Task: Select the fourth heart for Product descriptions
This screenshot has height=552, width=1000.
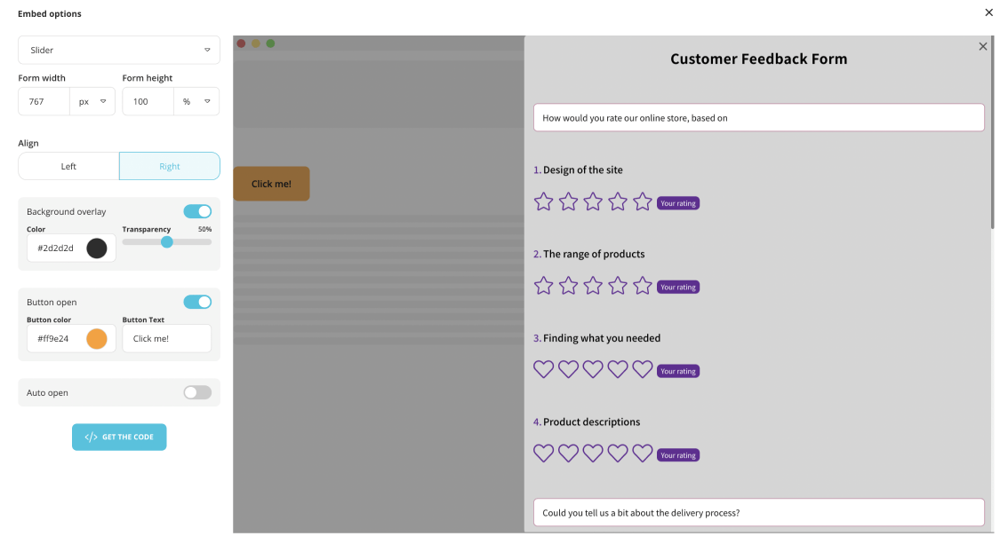Action: click(x=618, y=454)
